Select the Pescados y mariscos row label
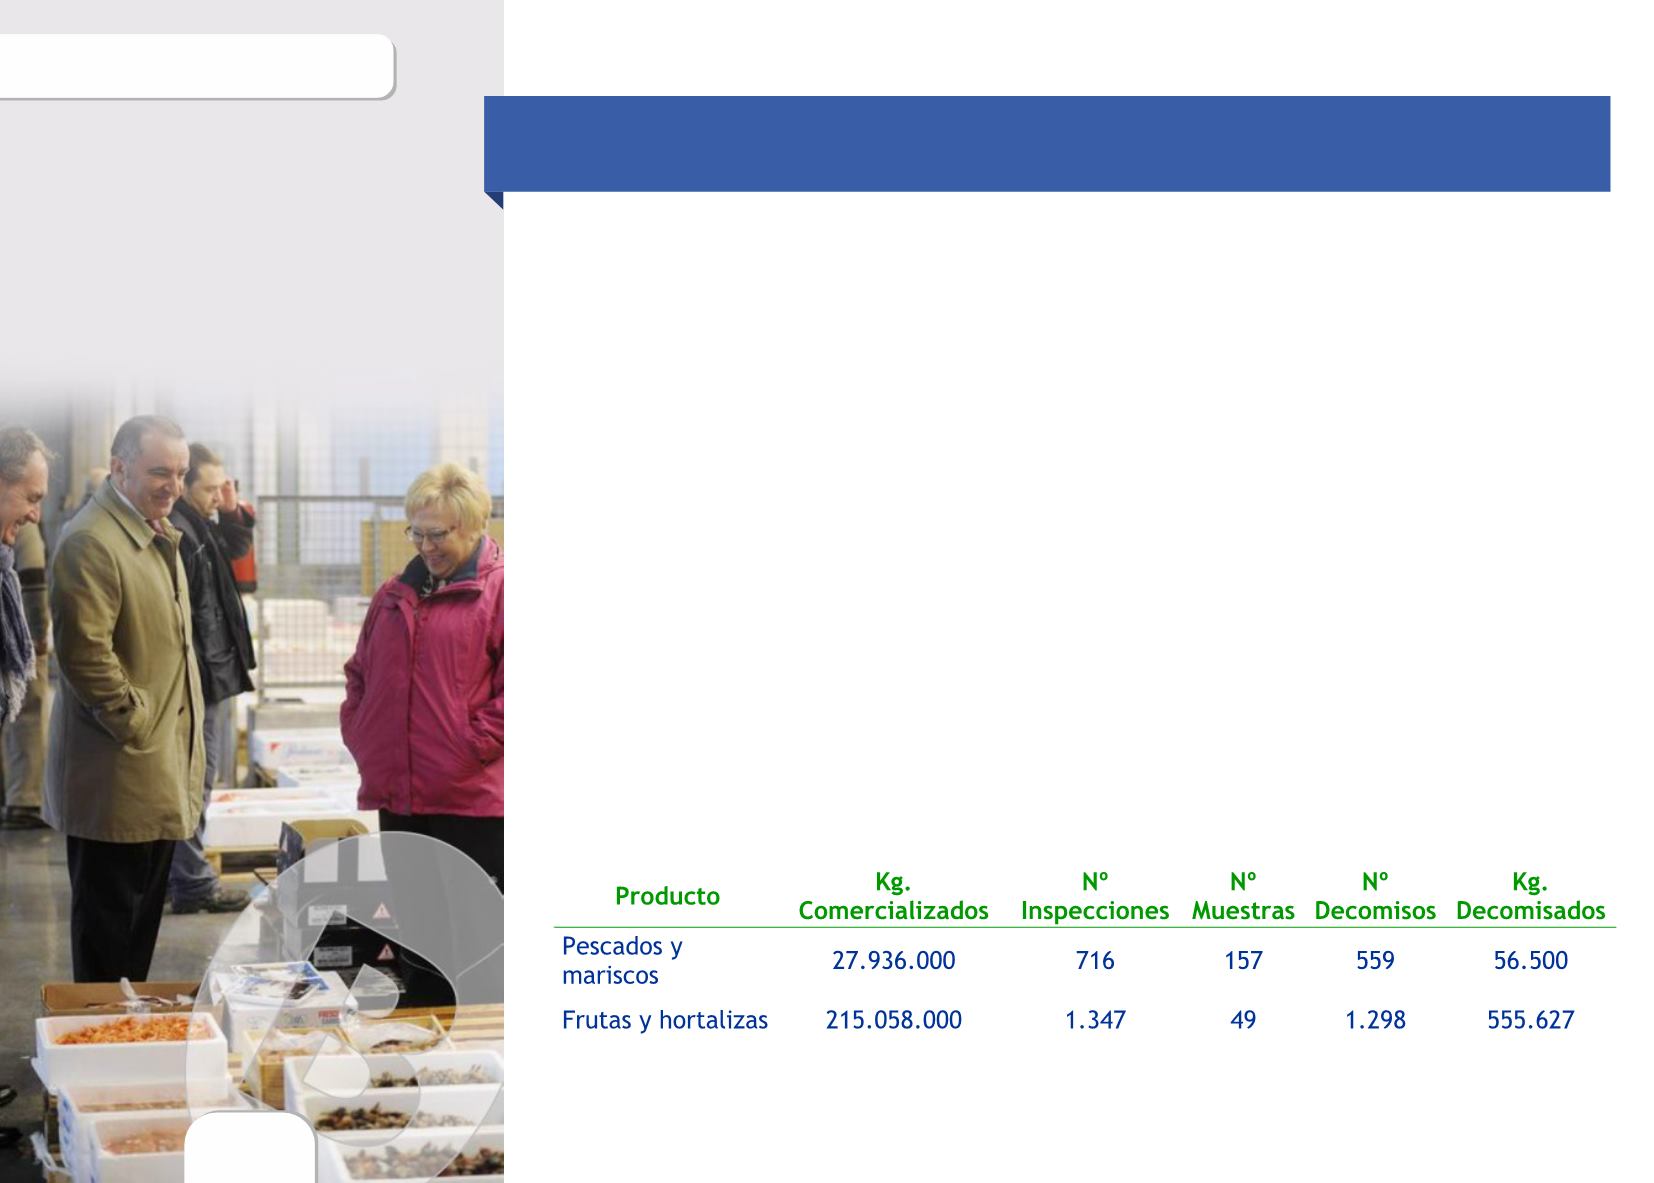This screenshot has width=1654, height=1183. (x=622, y=960)
